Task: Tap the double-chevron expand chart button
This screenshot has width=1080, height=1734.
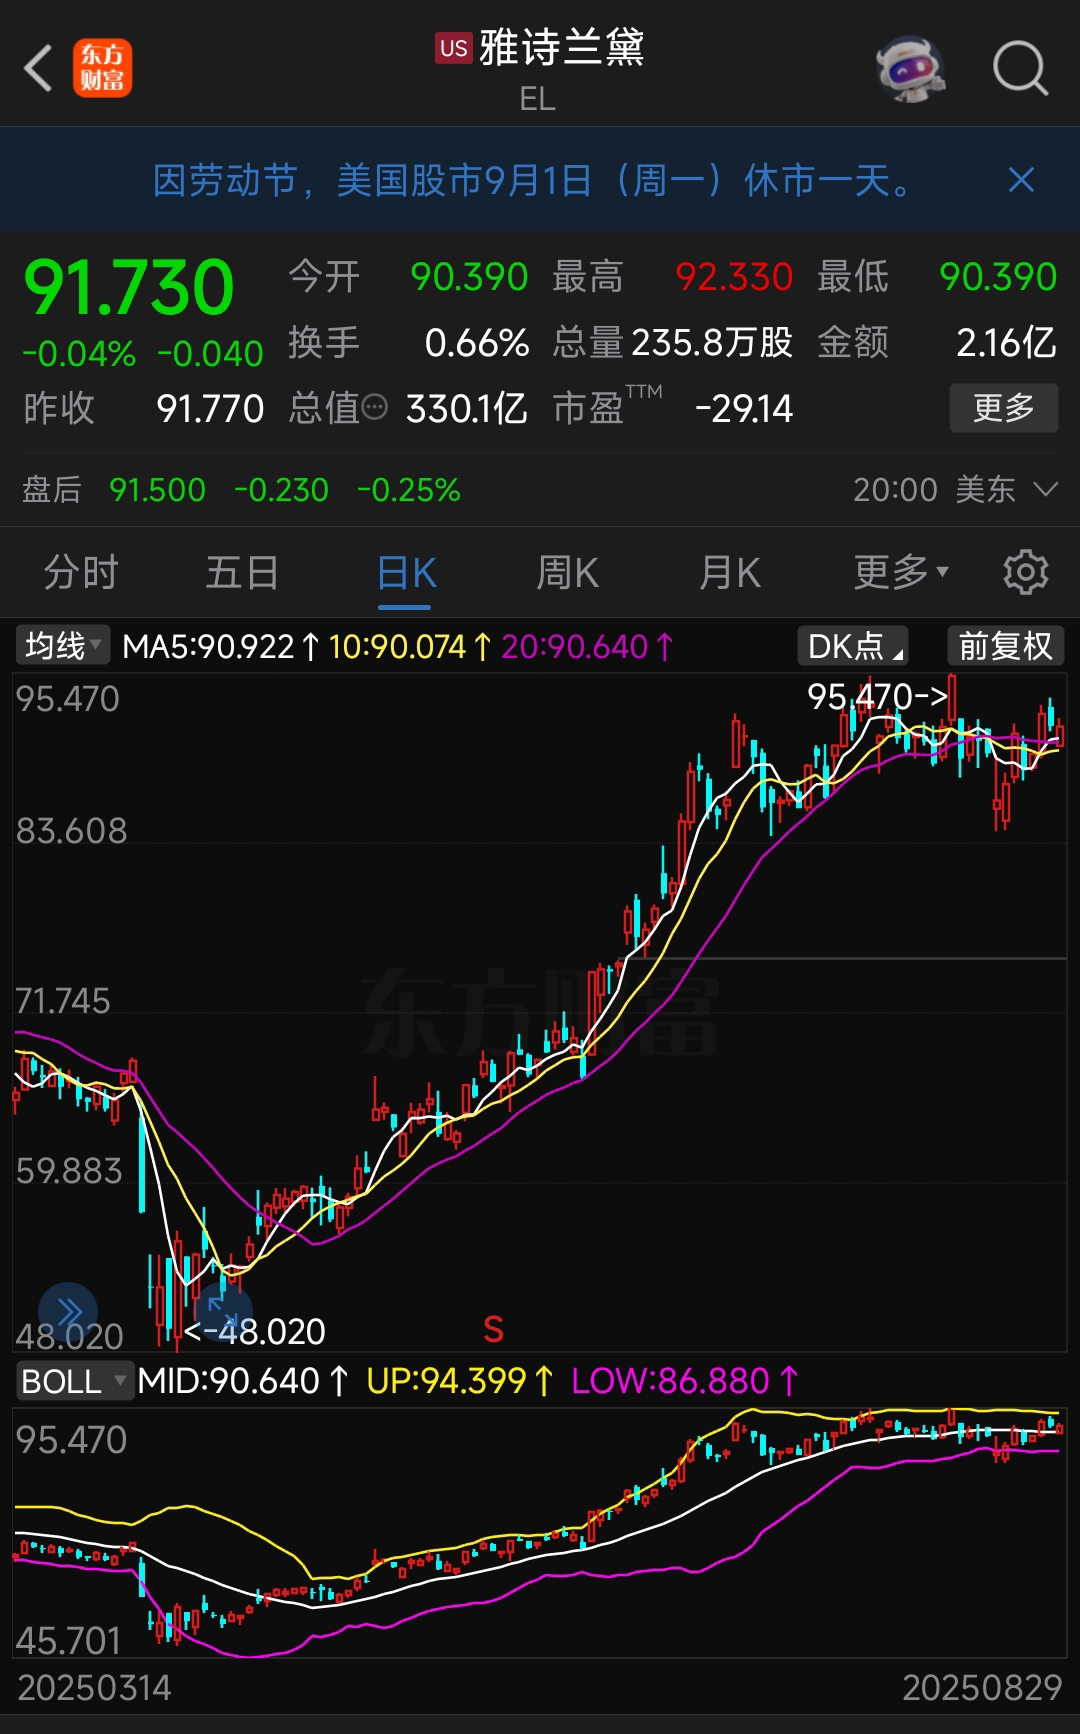Action: 68,1312
